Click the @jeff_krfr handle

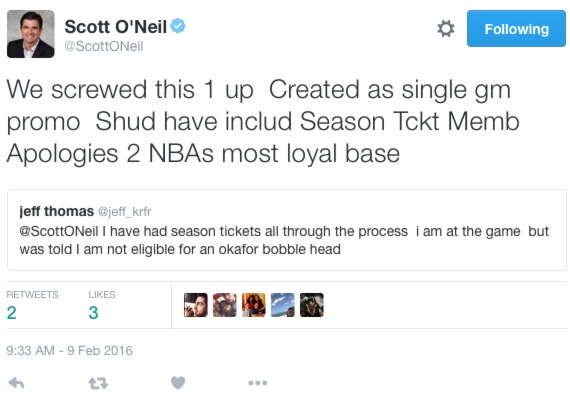click(125, 211)
